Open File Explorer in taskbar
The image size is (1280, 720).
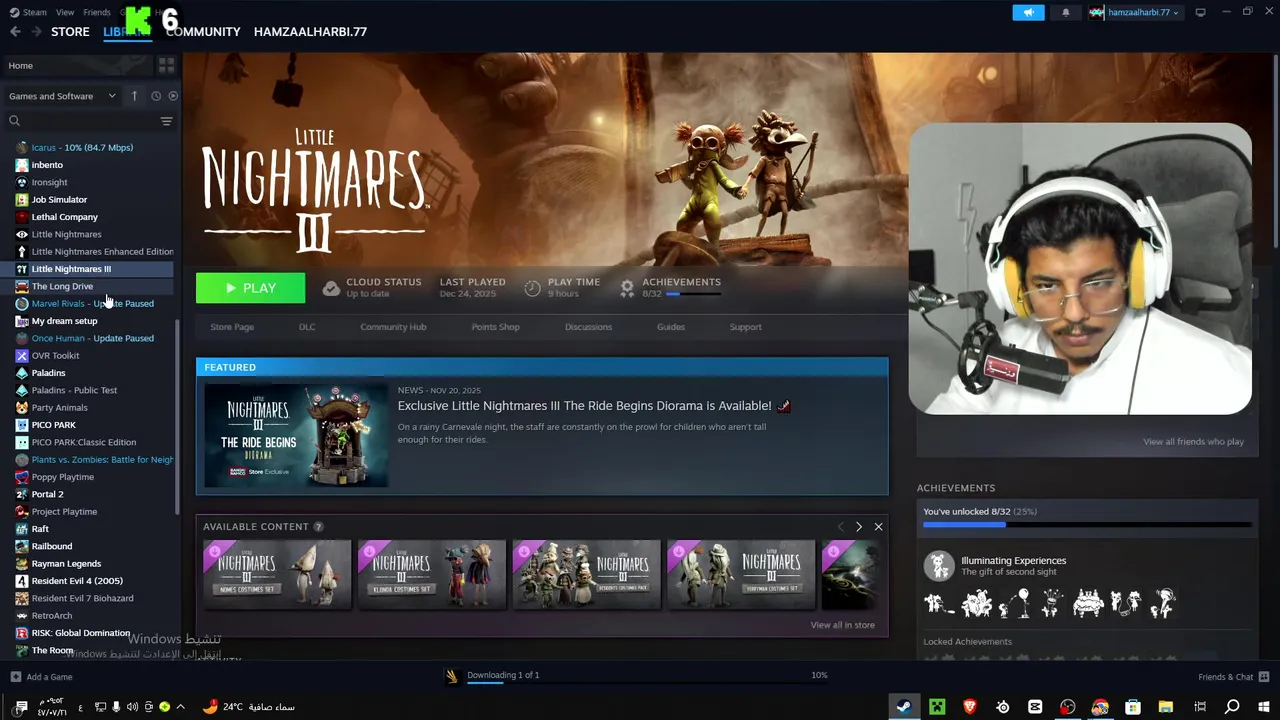pos(1166,707)
